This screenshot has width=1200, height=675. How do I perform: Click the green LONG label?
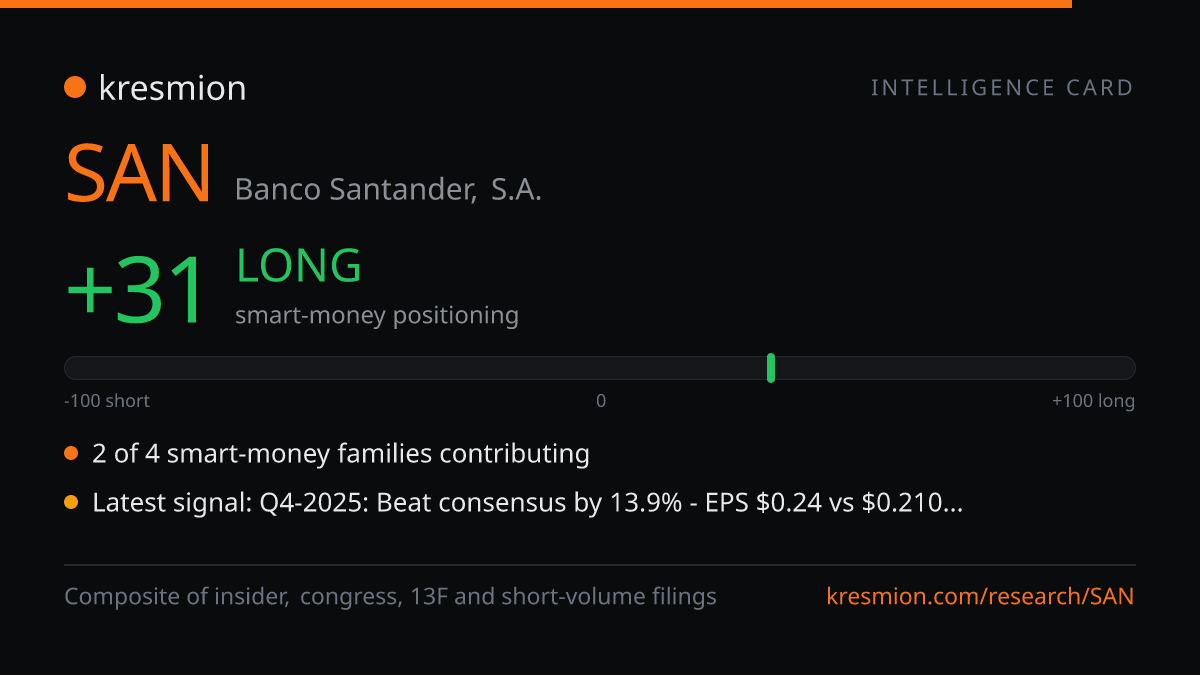(299, 266)
